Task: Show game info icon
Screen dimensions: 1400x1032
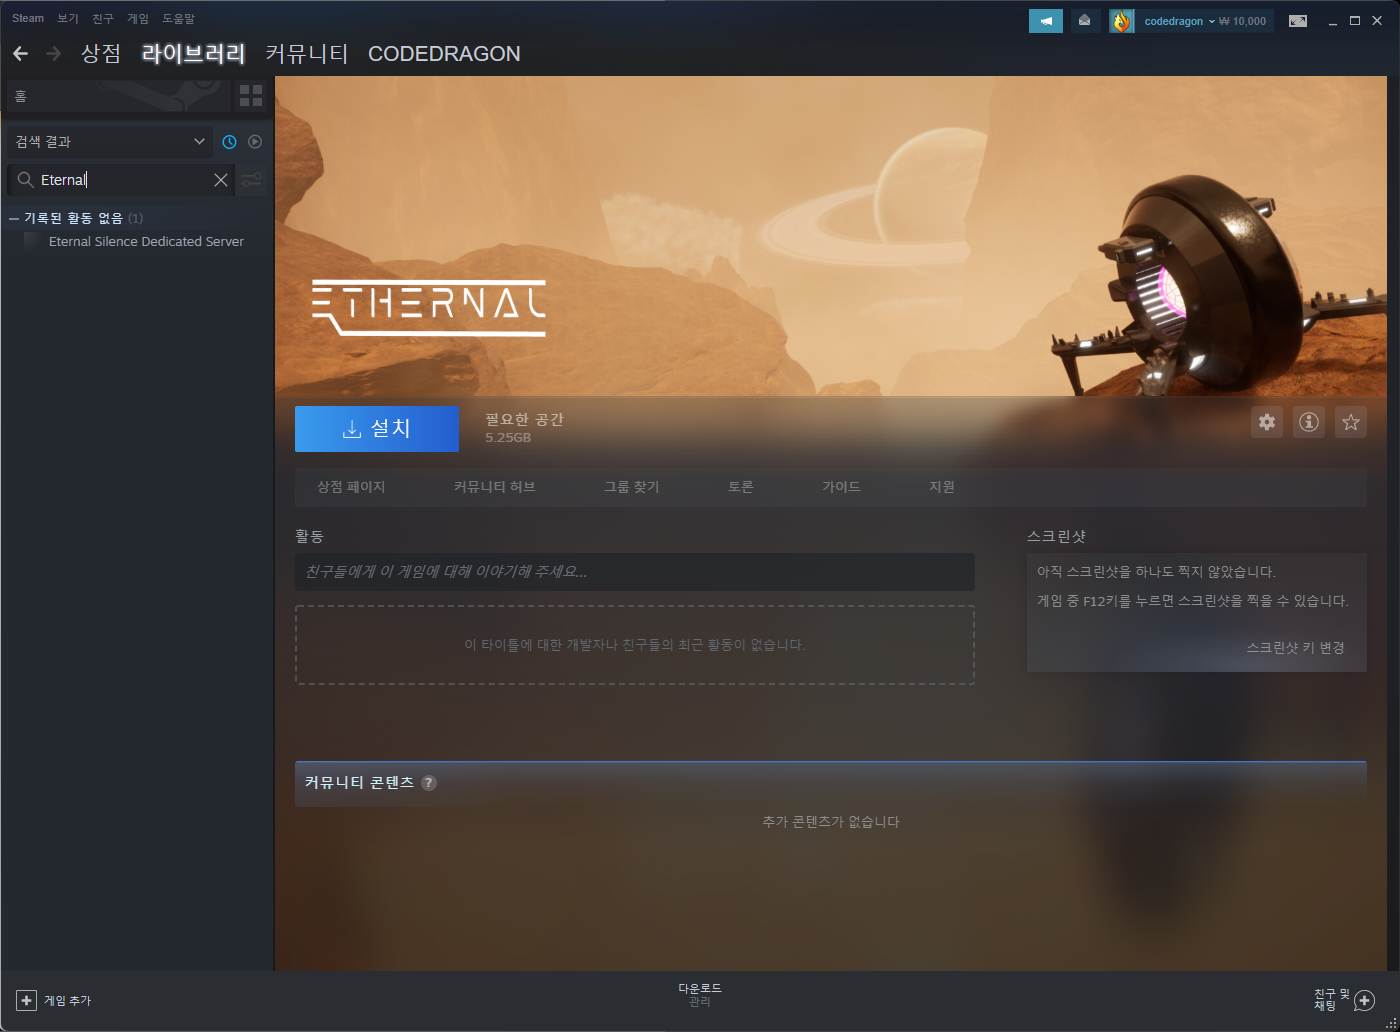Action: (1309, 422)
